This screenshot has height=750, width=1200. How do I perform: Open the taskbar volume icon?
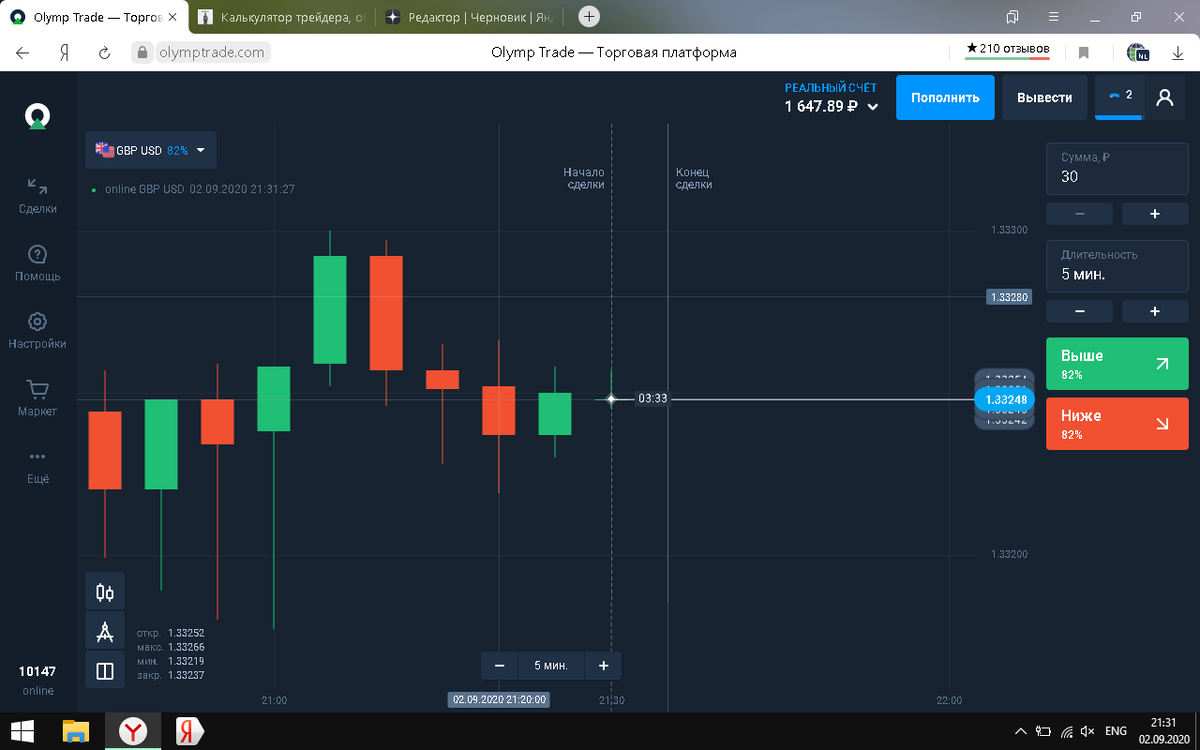point(1088,731)
